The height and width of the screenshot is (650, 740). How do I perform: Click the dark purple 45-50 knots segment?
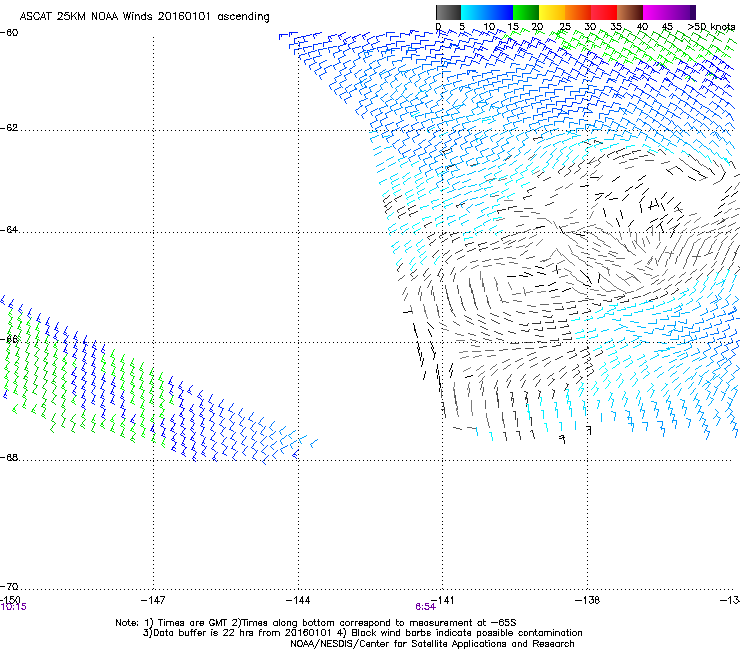click(682, 12)
